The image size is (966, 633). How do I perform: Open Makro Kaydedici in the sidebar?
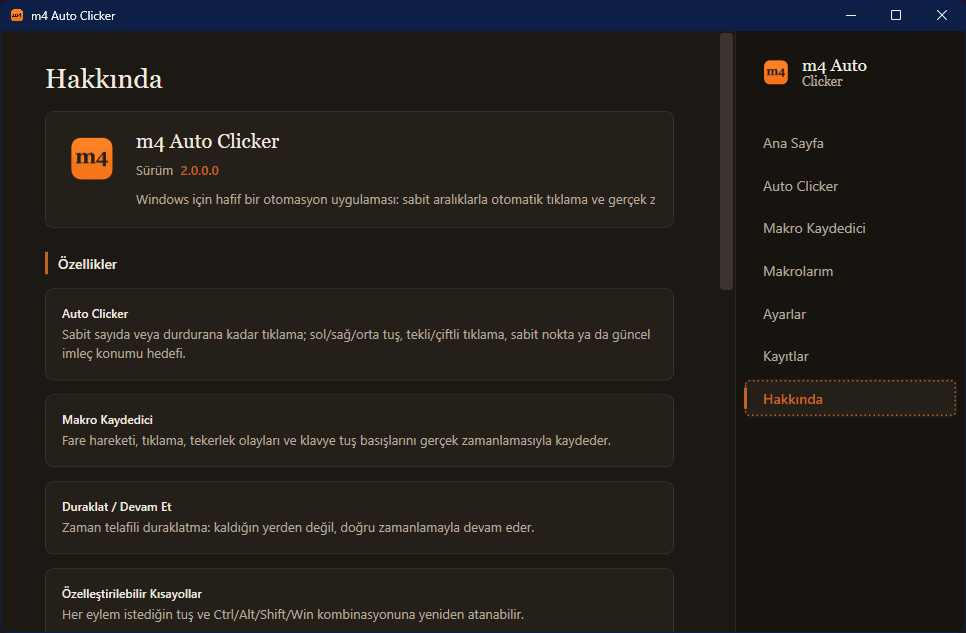850,229
